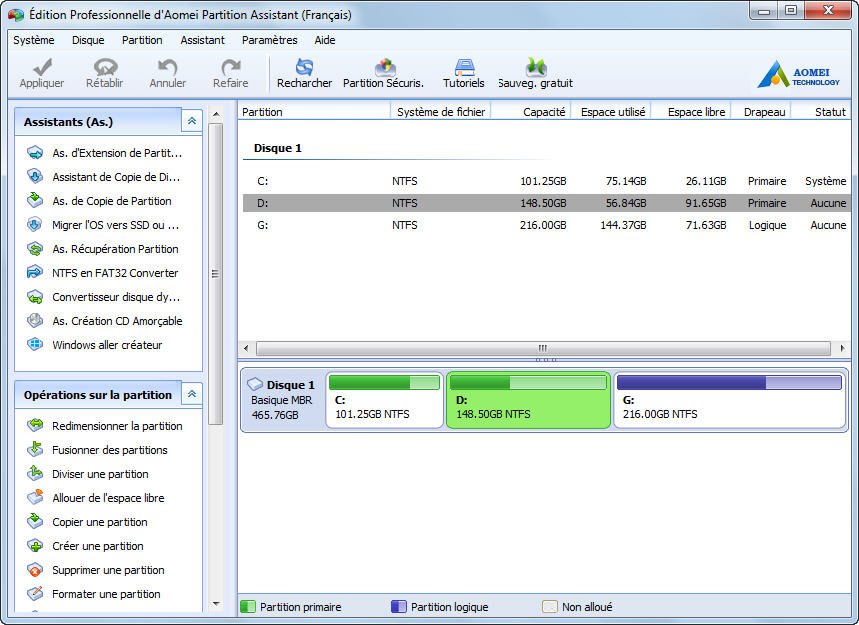
Task: Click the As. Création CD Amorçable icon
Action: [x=35, y=320]
